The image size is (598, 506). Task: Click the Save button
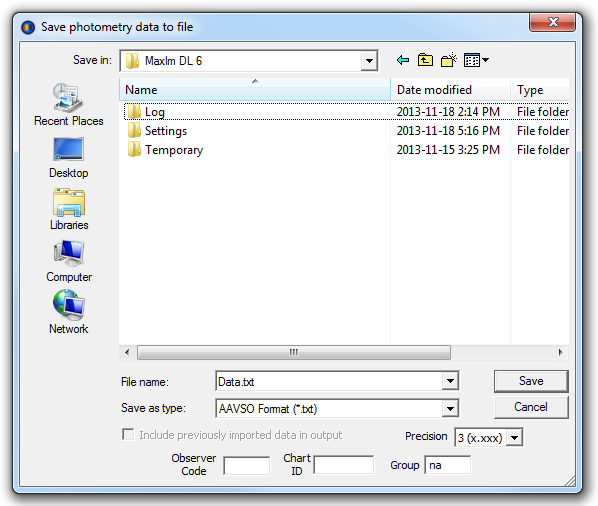tap(531, 381)
